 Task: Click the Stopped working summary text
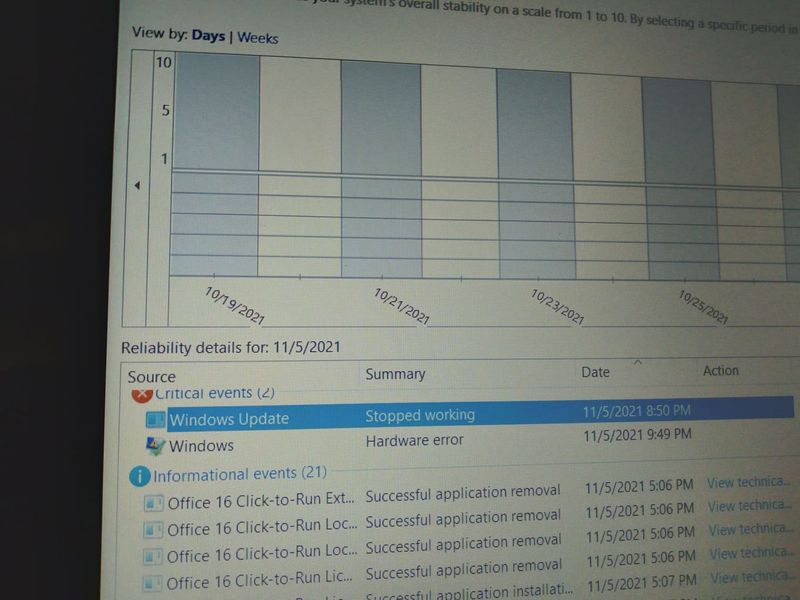point(420,415)
